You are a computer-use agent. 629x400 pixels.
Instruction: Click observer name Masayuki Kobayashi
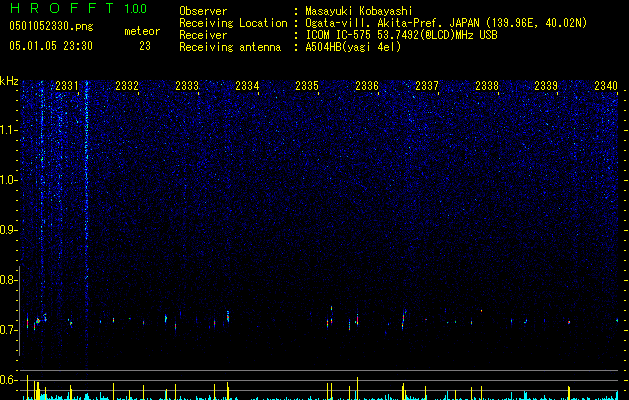pyautogui.click(x=359, y=11)
